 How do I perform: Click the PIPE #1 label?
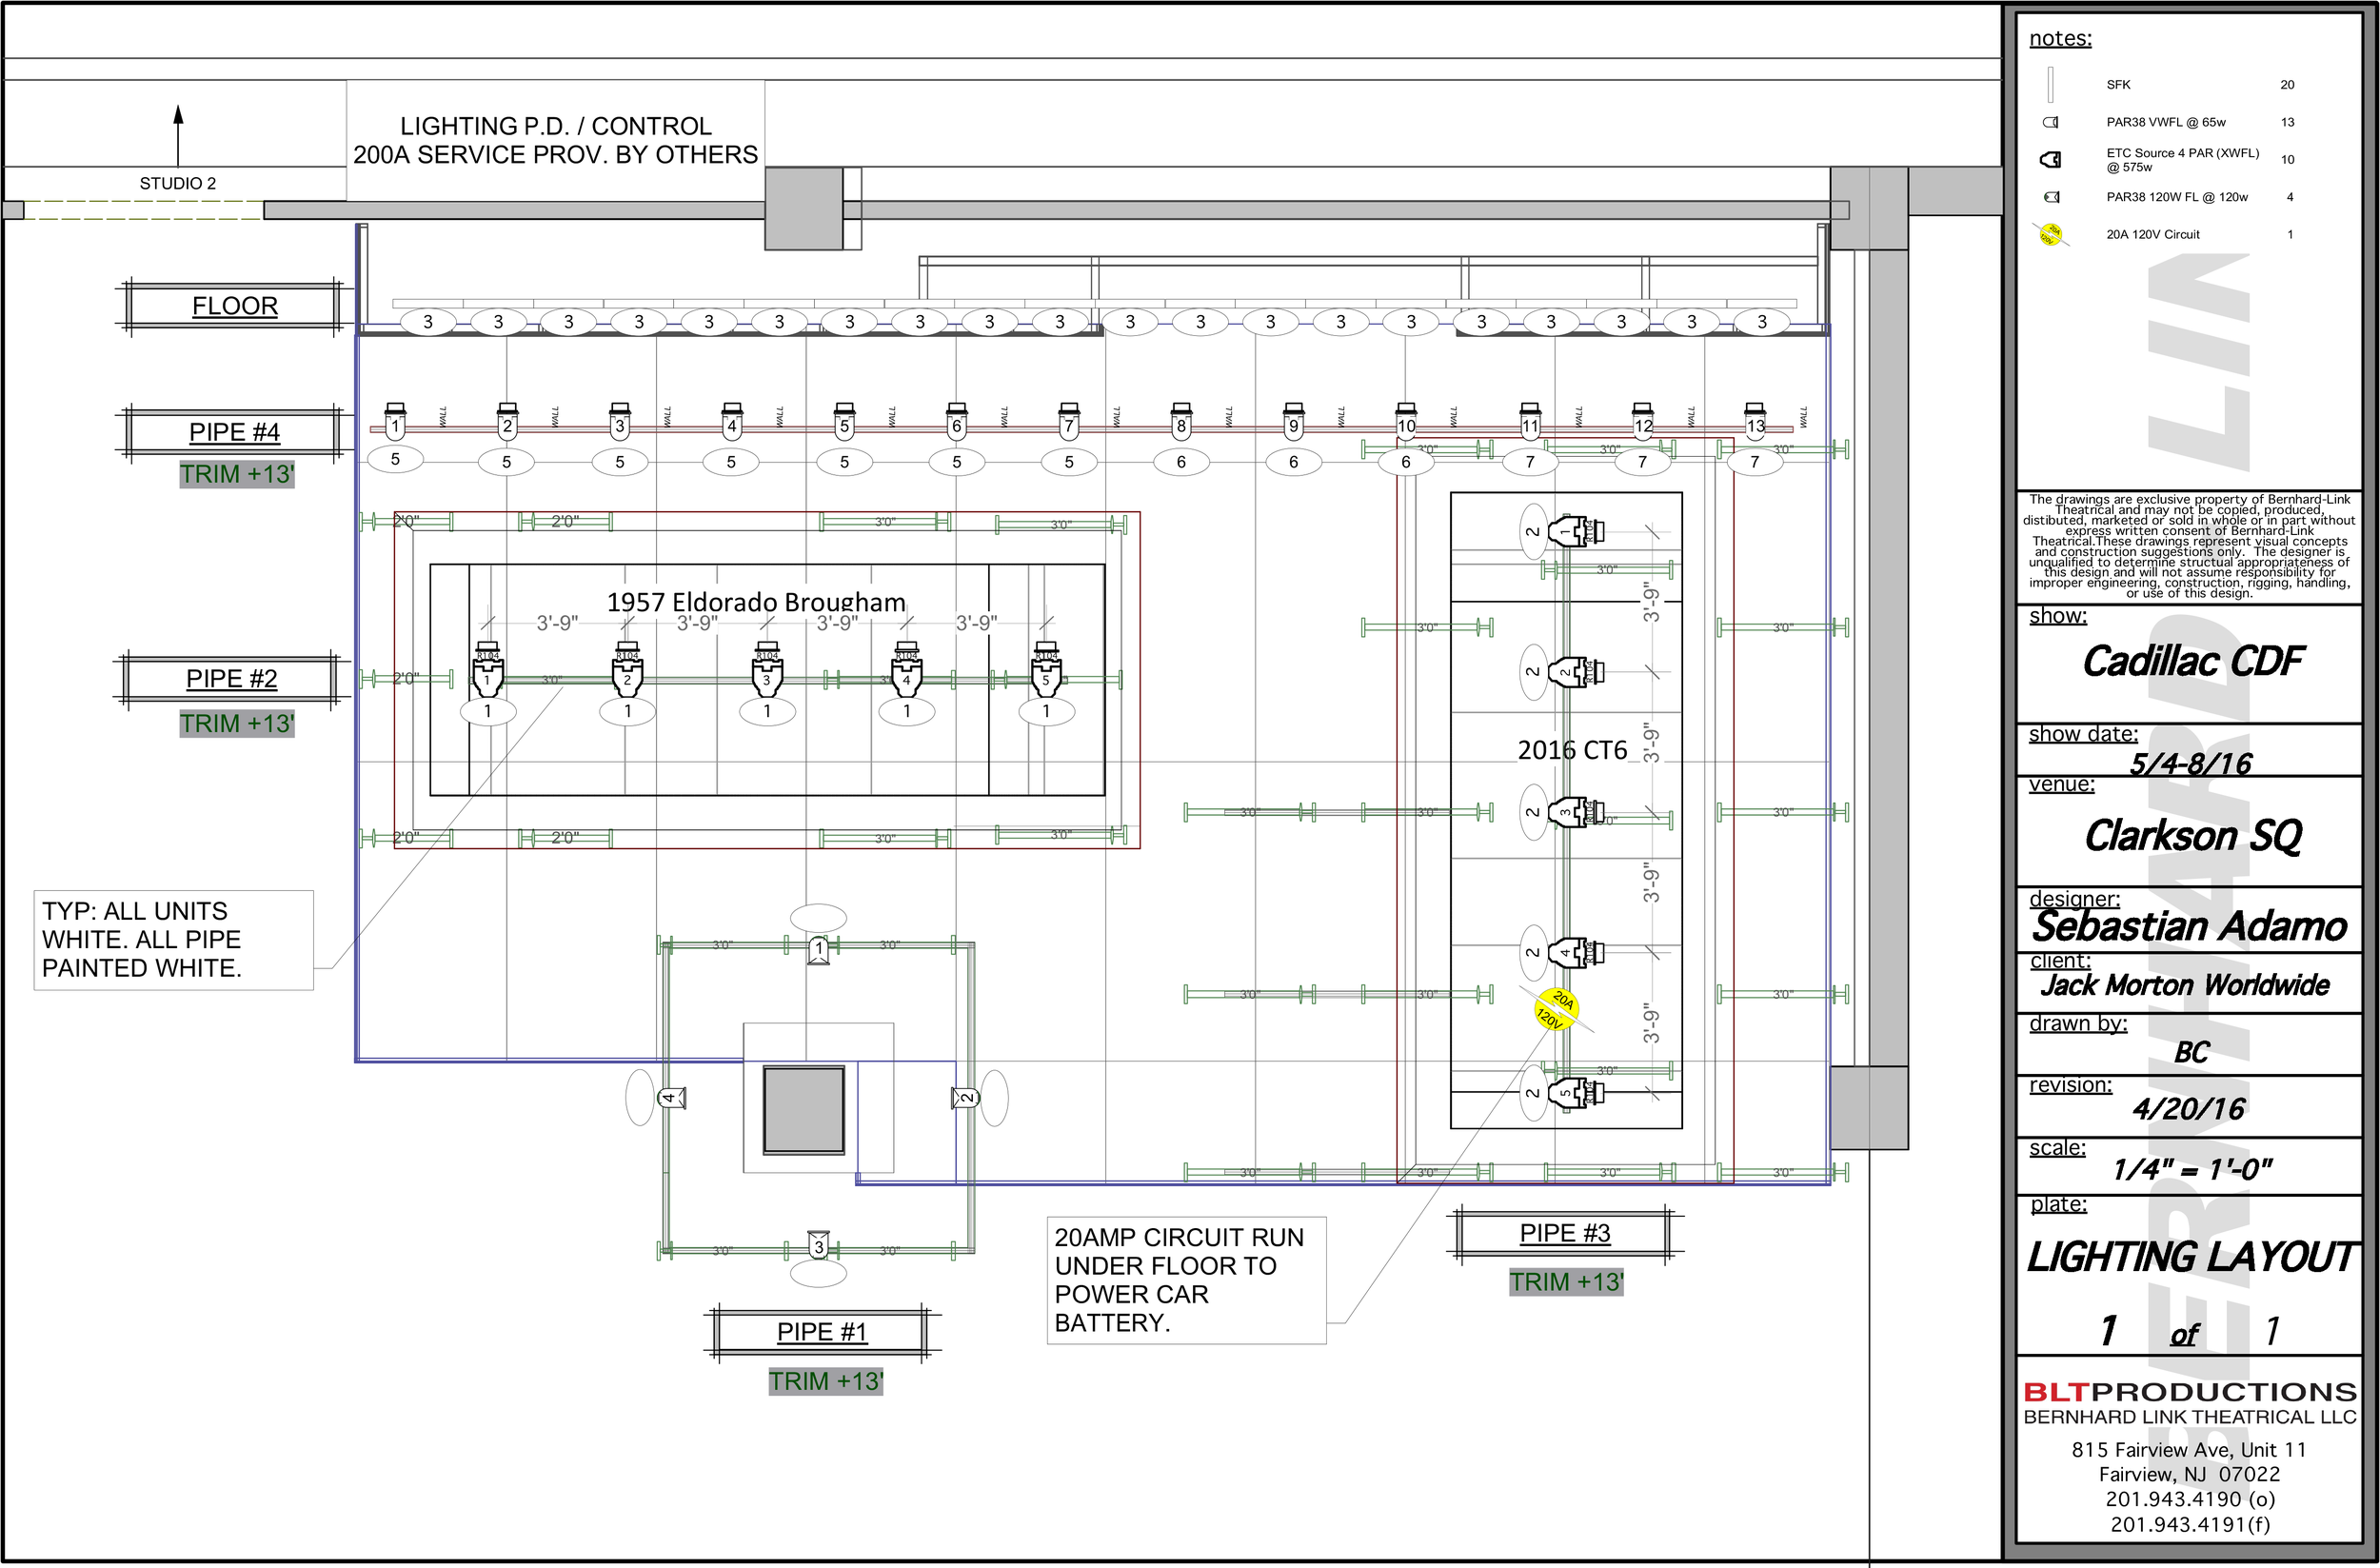[822, 1332]
